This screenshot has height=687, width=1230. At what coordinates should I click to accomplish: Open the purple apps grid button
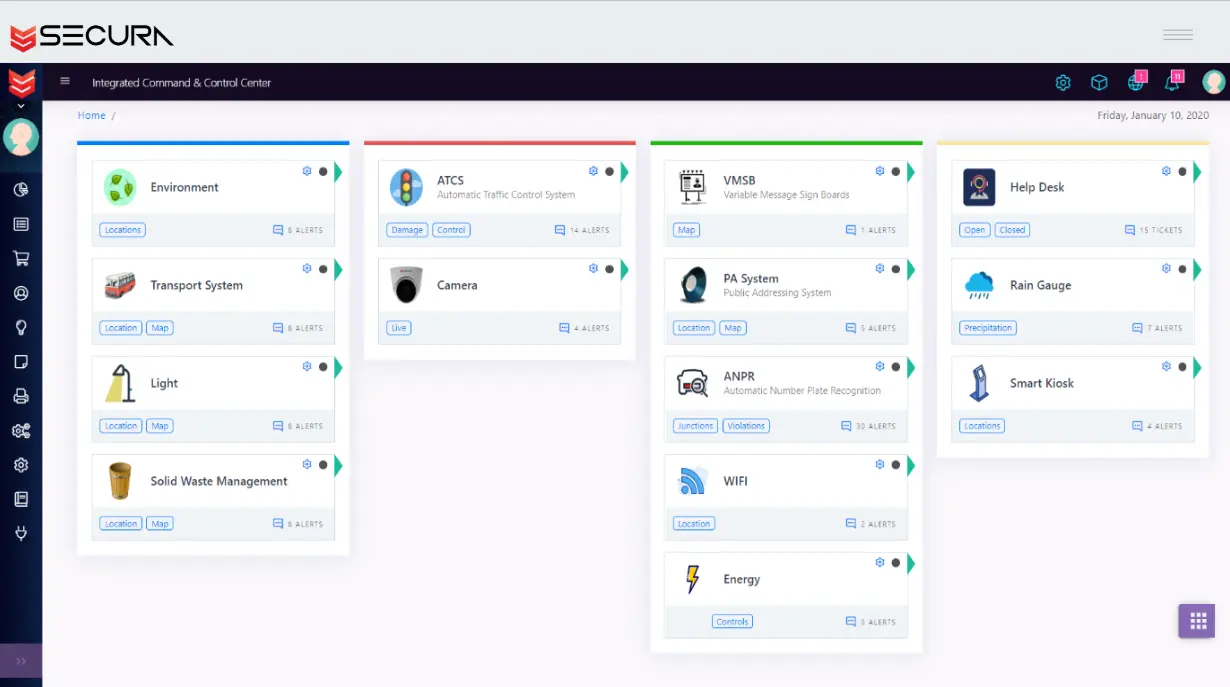coord(1196,620)
